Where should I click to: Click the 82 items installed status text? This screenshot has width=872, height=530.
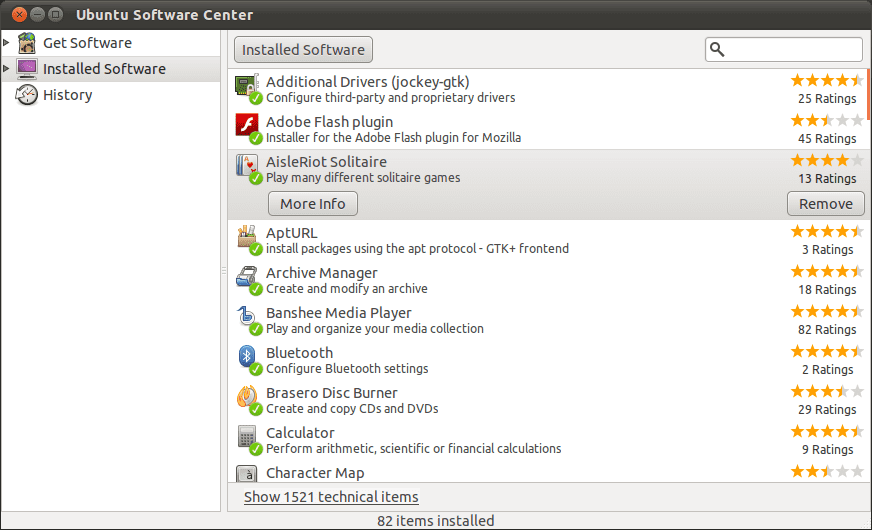tap(435, 521)
